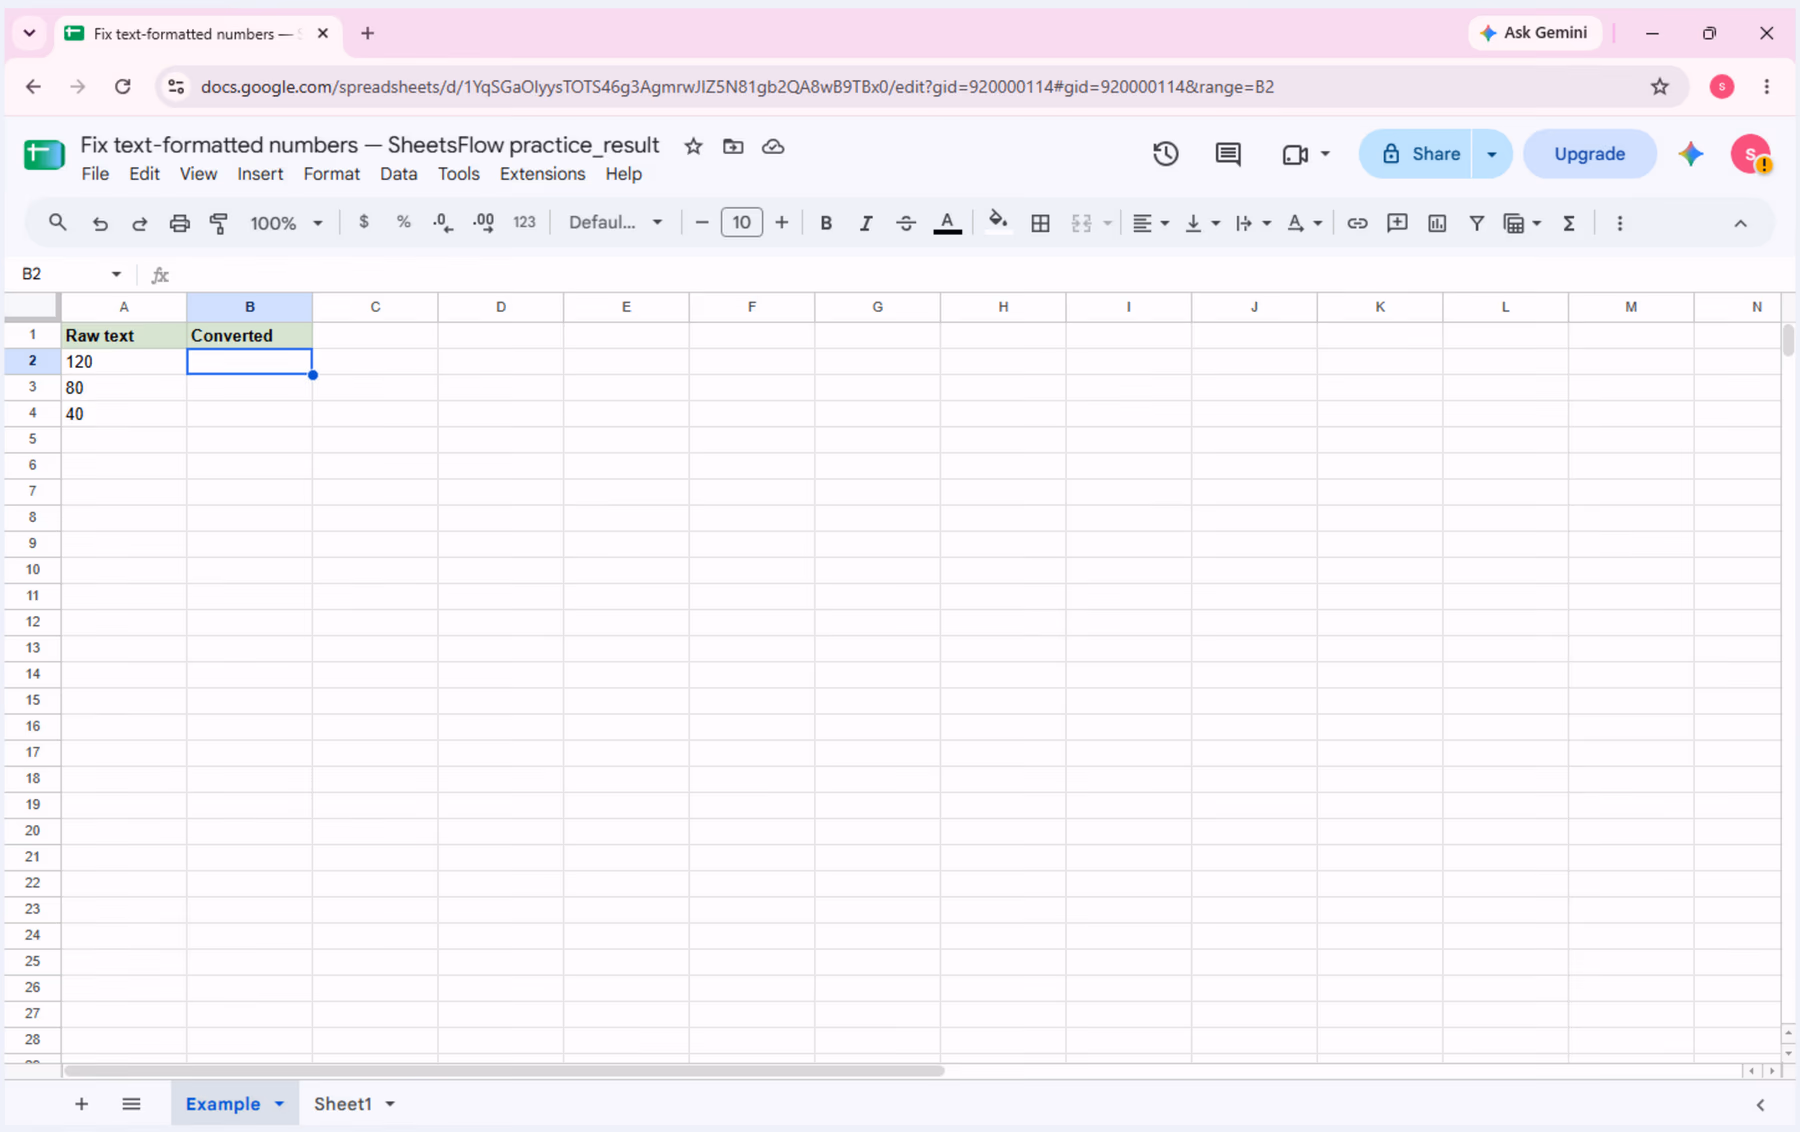1800x1132 pixels.
Task: Insert a chart
Action: pyautogui.click(x=1437, y=223)
